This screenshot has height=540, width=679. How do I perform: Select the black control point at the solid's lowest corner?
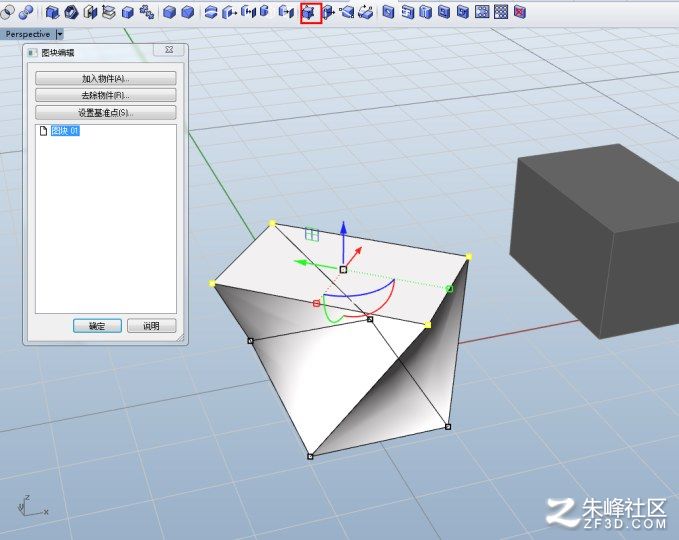pos(310,456)
